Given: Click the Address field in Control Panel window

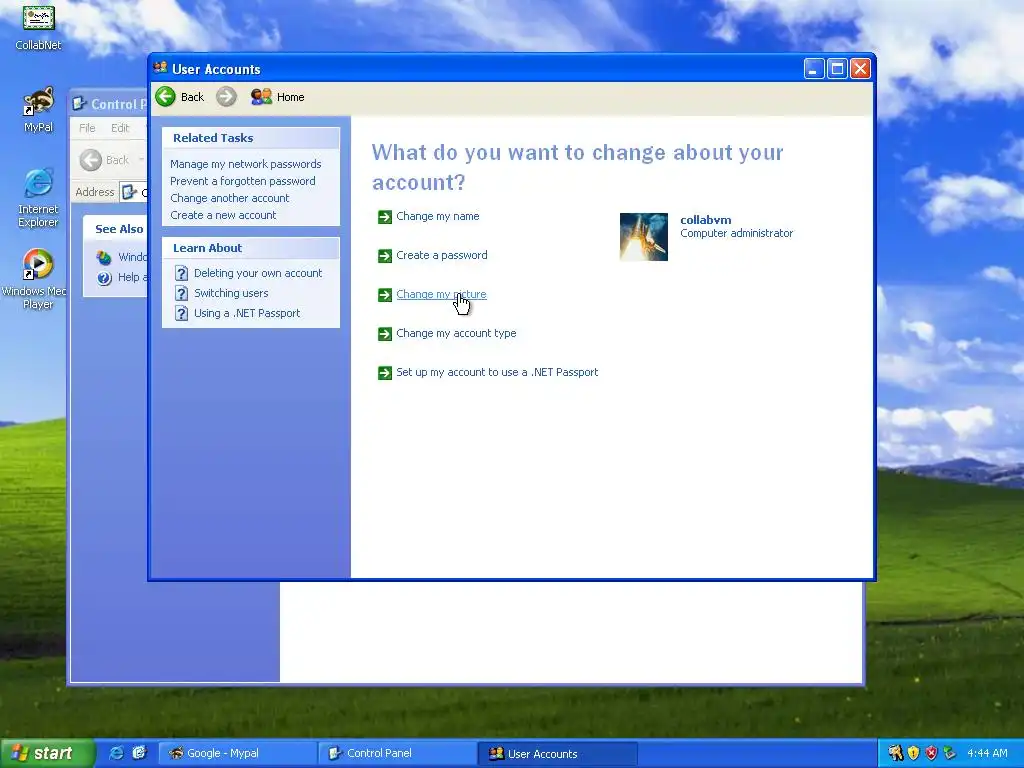Looking at the screenshot, I should pyautogui.click(x=135, y=192).
